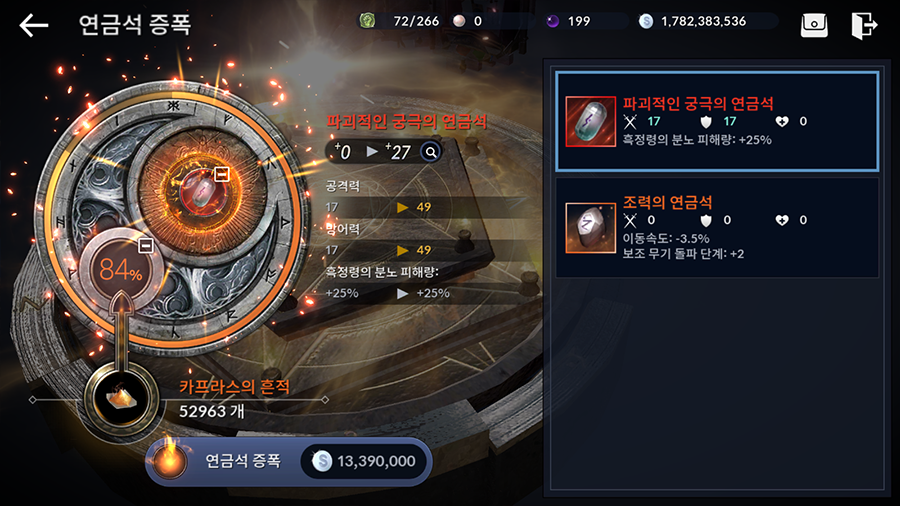The image size is (900, 506).
Task: Click the +0 to +27 level indicator
Action: point(374,152)
